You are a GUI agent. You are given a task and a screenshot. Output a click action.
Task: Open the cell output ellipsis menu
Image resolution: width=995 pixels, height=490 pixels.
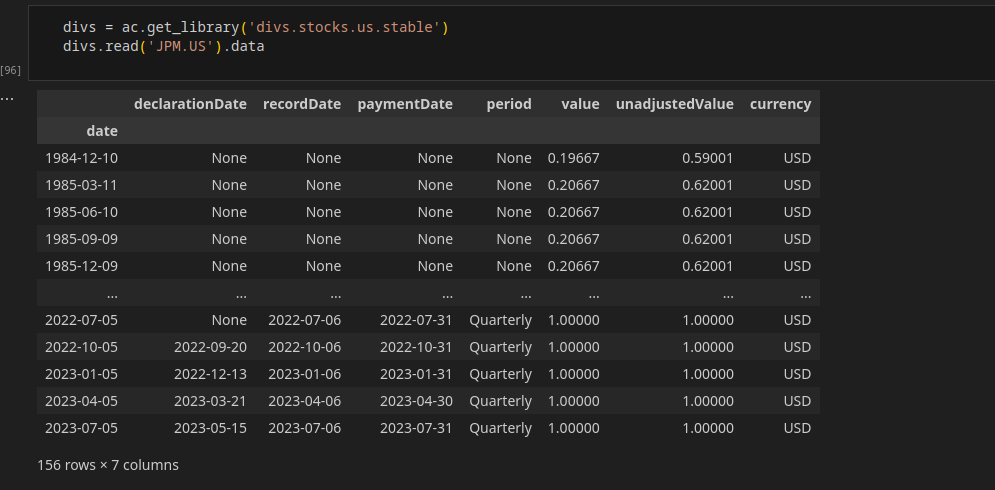coord(7,98)
